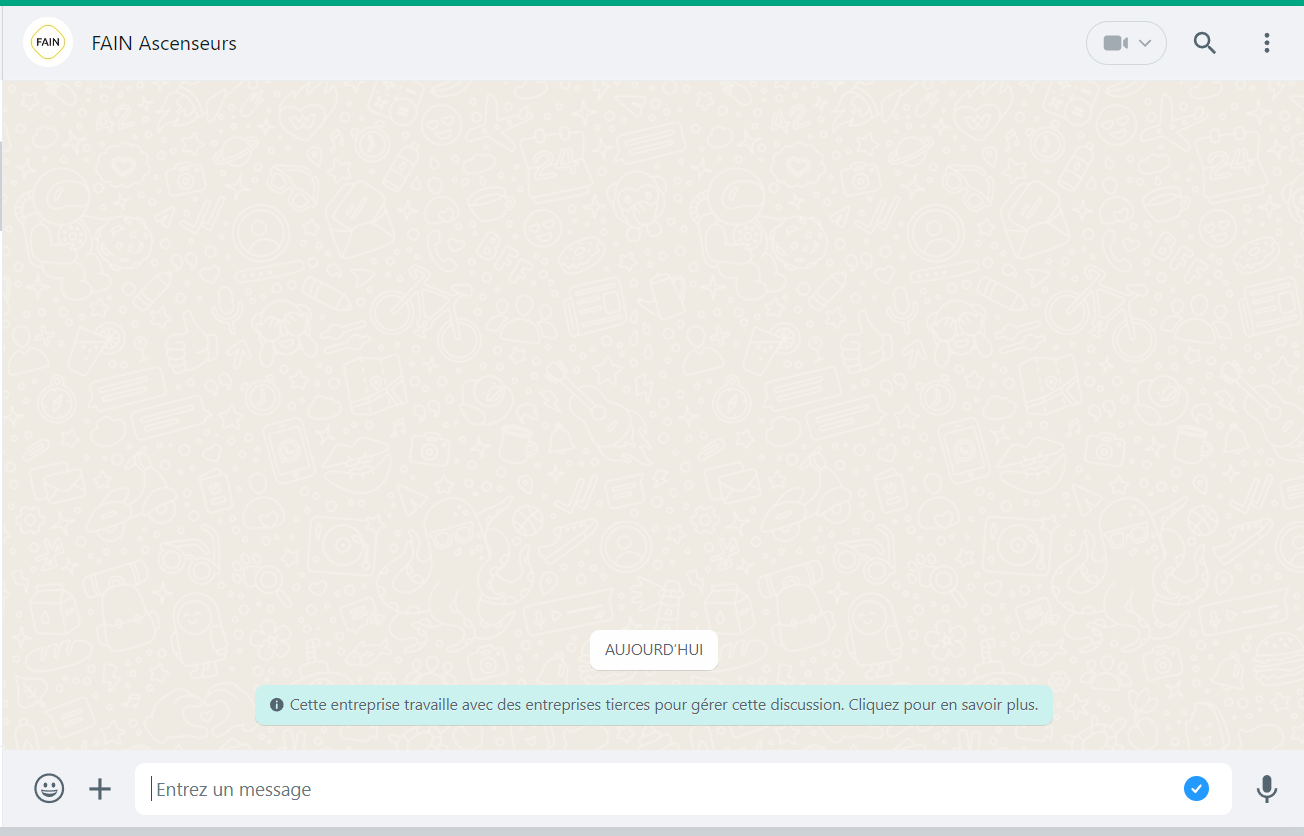Search messages using the magnifying glass icon
The height and width of the screenshot is (836, 1304).
1205,43
